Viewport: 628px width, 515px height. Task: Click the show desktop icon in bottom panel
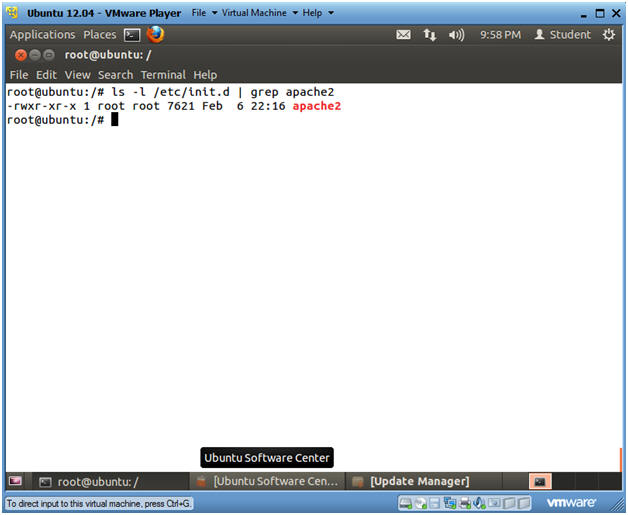[16, 481]
